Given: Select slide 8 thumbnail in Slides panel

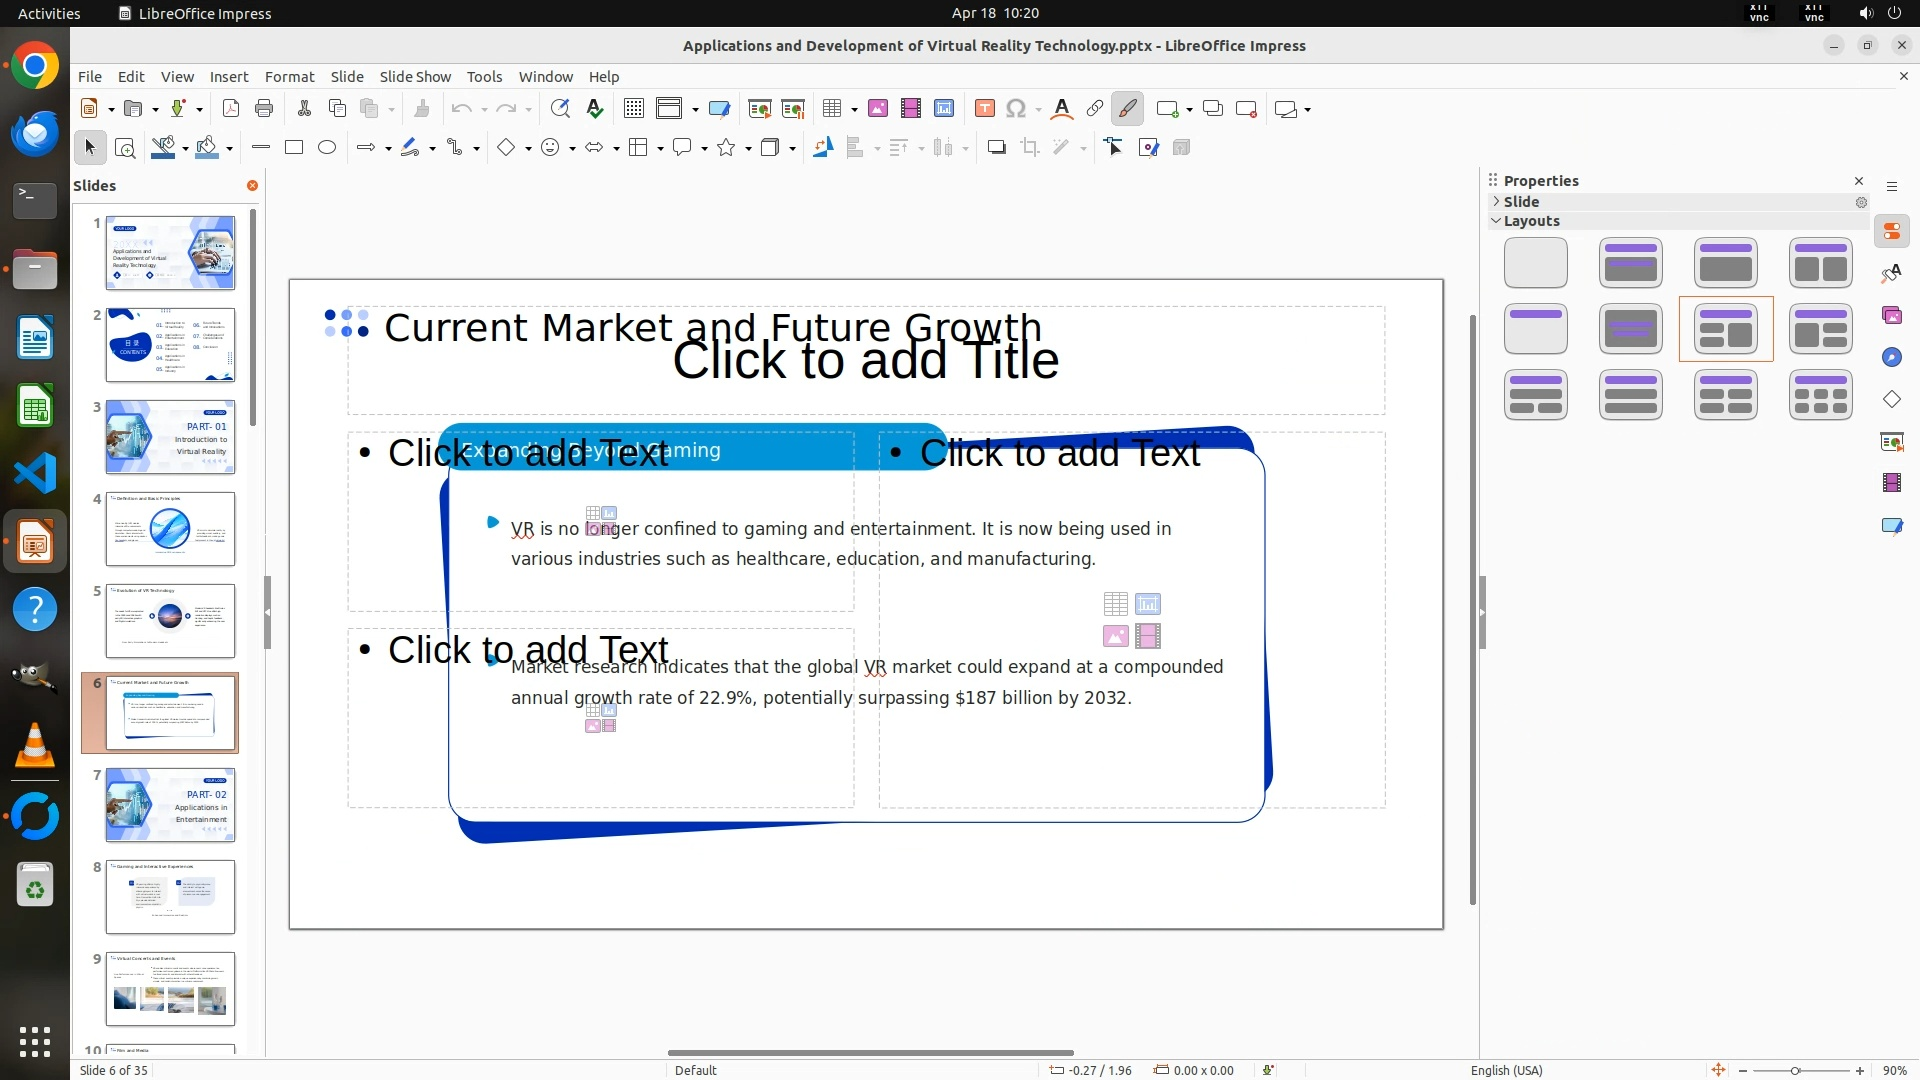Looking at the screenshot, I should pyautogui.click(x=171, y=897).
